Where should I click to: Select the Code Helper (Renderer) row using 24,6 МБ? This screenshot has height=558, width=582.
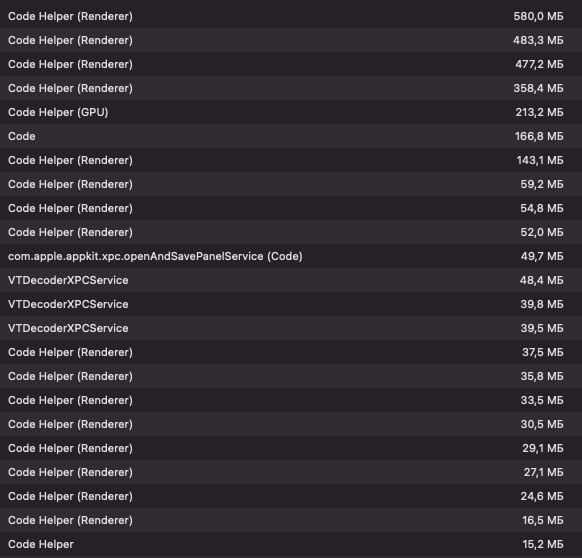click(291, 496)
